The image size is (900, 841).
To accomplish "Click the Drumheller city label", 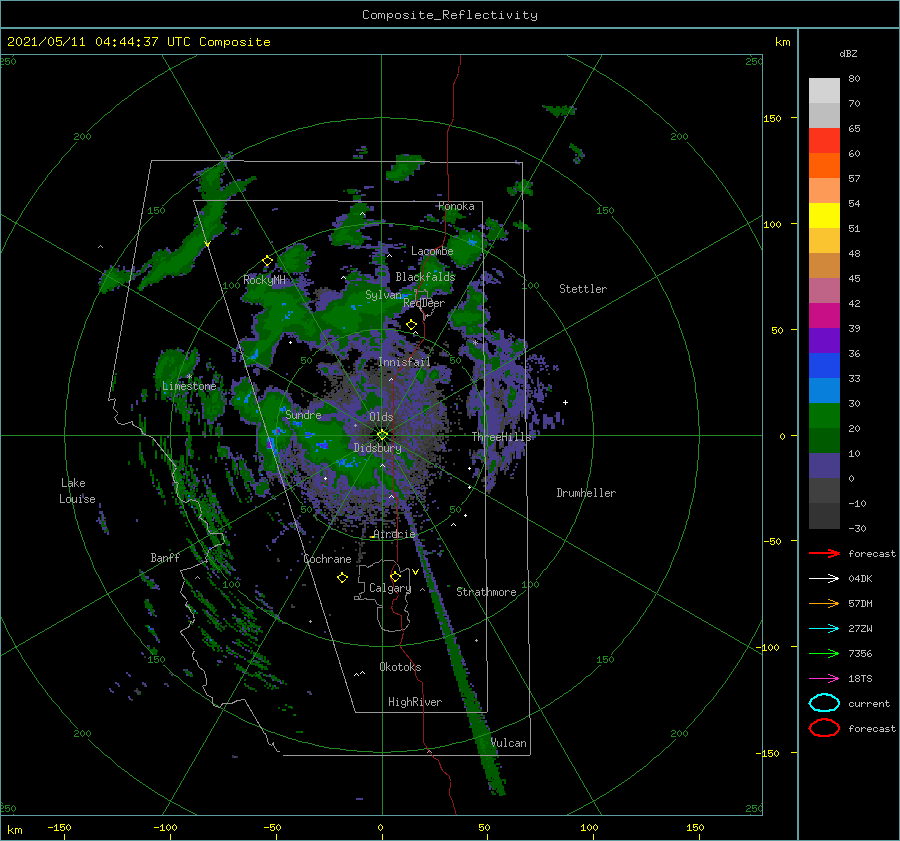I will tap(586, 493).
